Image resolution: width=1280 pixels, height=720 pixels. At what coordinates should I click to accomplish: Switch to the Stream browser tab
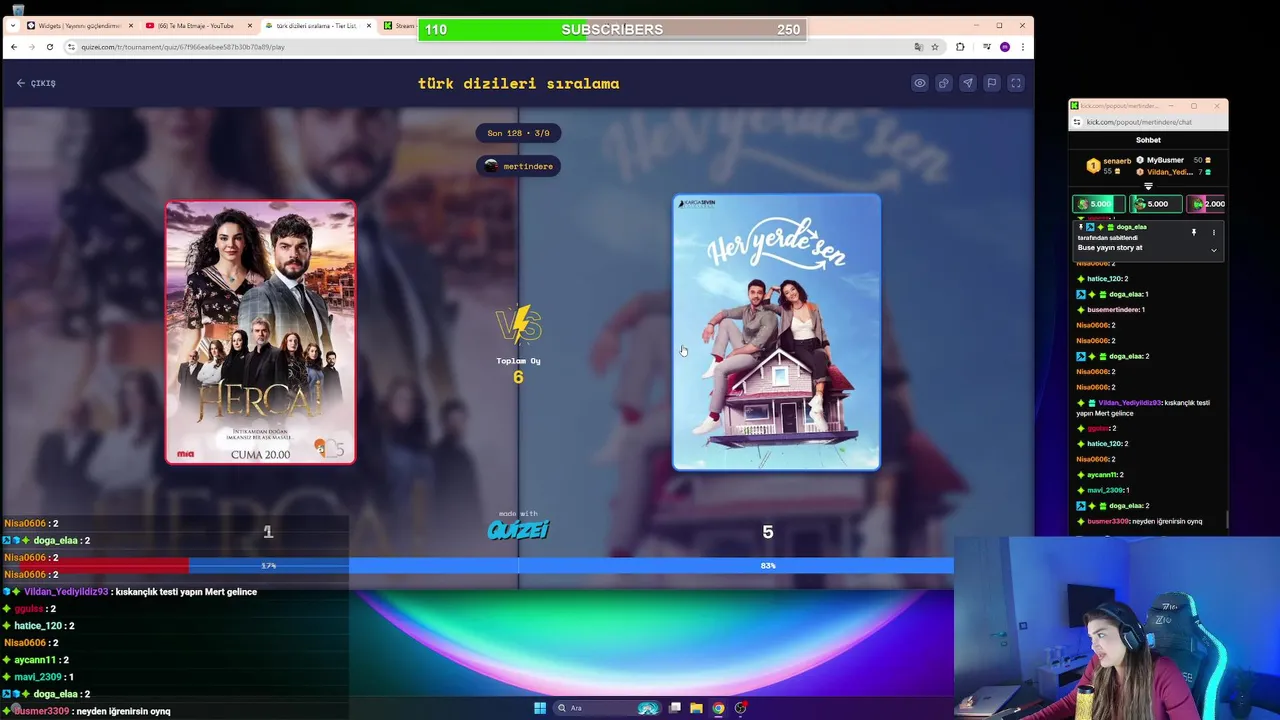click(x=399, y=25)
